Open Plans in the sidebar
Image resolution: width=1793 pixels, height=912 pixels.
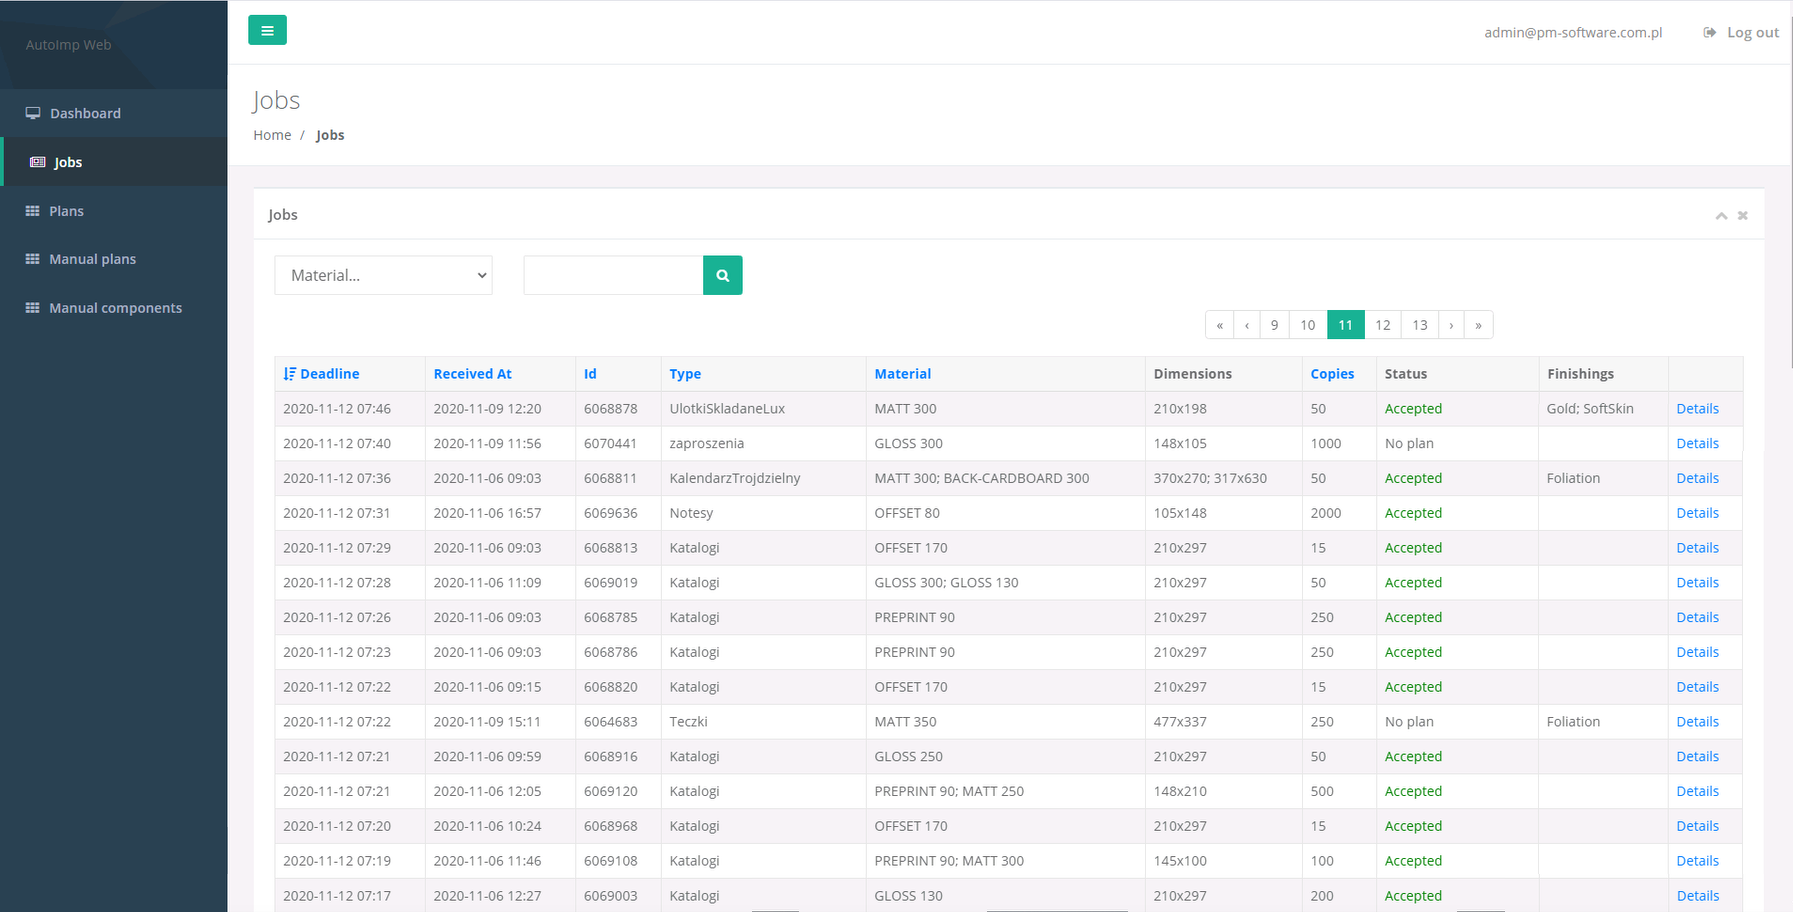click(x=66, y=211)
